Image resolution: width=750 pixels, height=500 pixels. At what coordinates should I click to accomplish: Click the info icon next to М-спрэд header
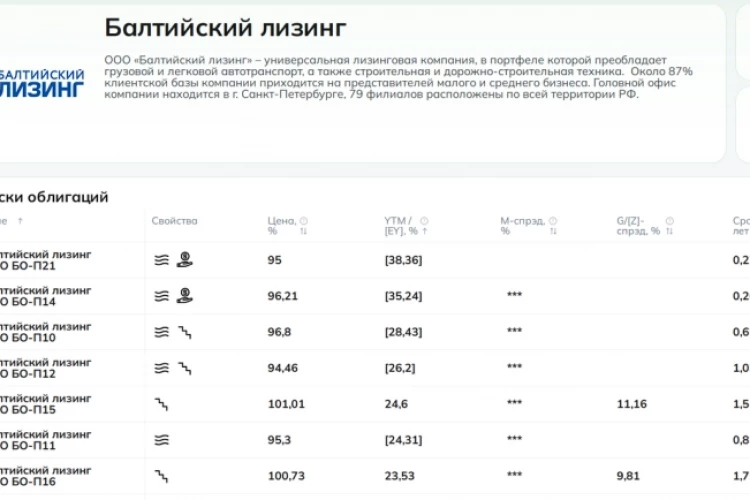[x=553, y=221]
